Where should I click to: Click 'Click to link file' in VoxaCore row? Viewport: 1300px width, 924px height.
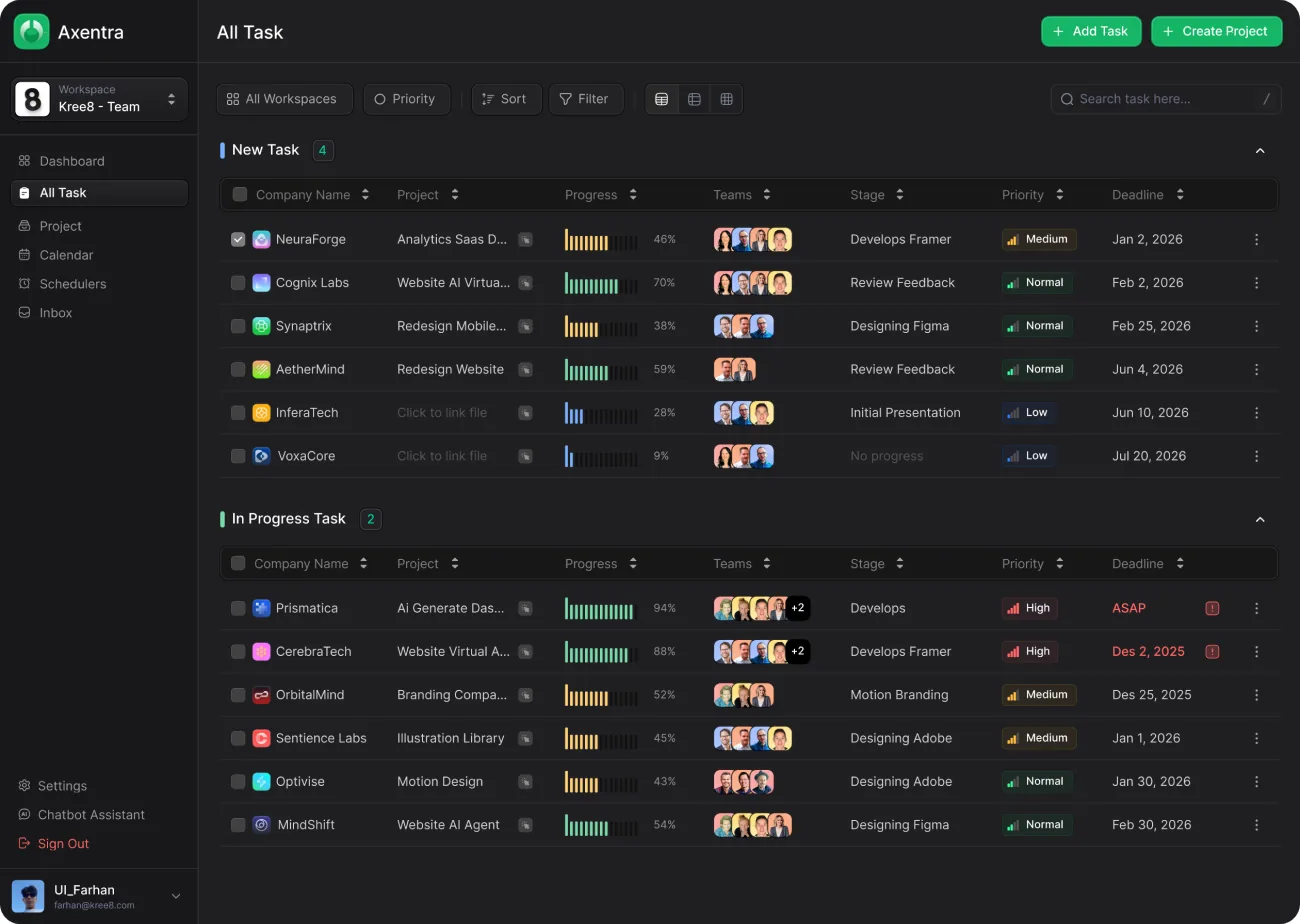[442, 456]
